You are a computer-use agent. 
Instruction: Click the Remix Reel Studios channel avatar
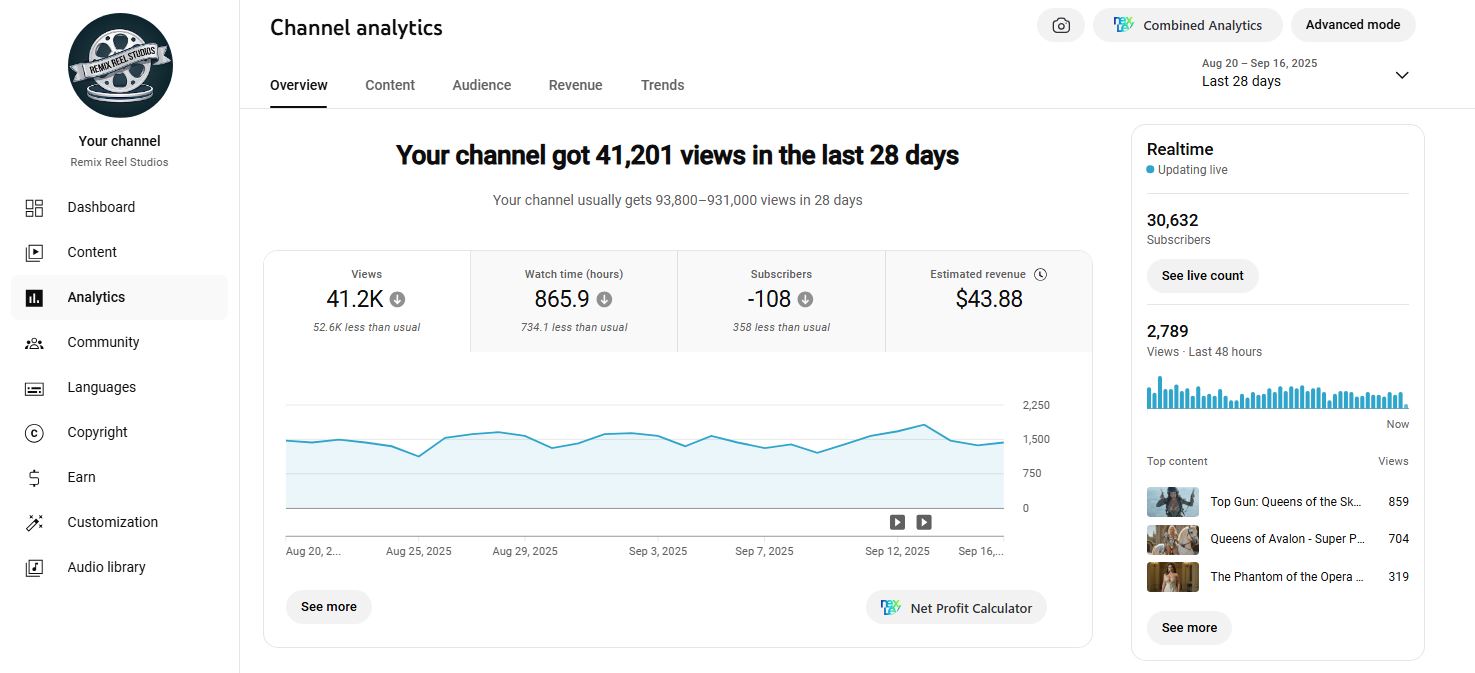120,66
